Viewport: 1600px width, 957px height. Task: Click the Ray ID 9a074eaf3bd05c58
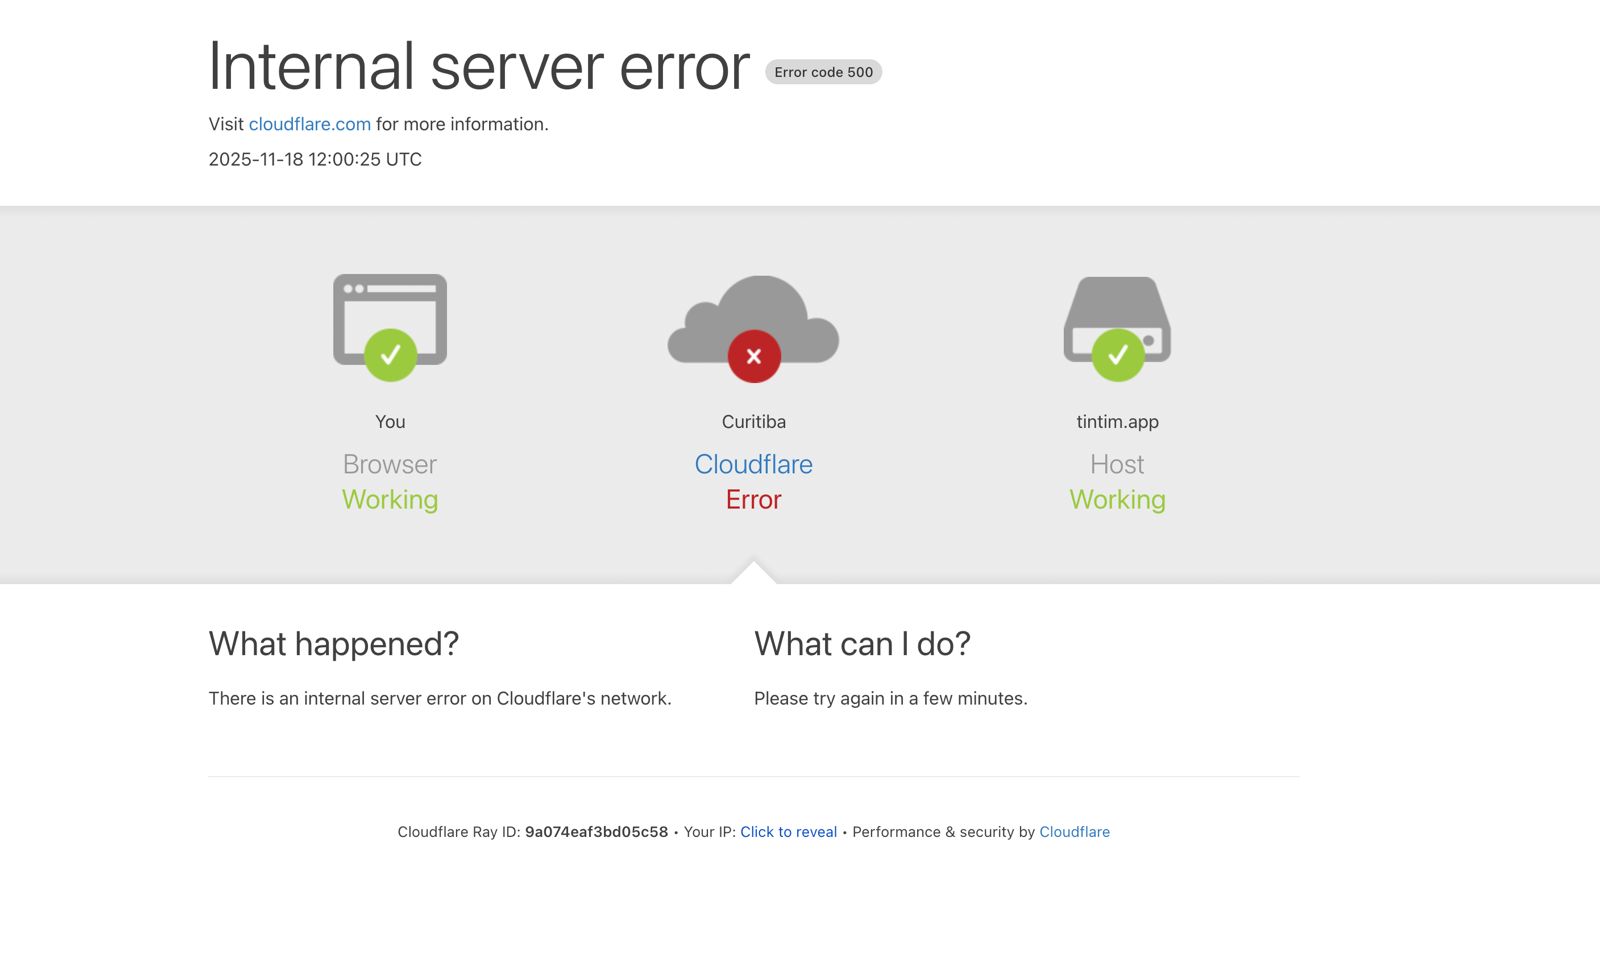[x=596, y=832]
